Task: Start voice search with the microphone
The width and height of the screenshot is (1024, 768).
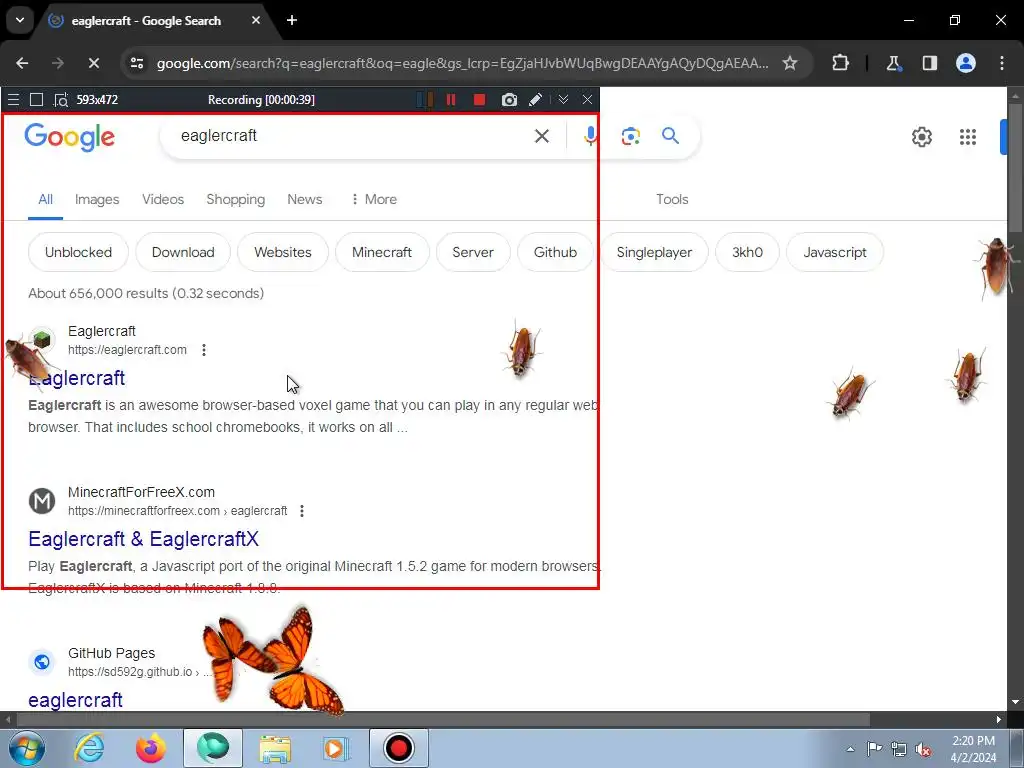Action: click(x=590, y=136)
